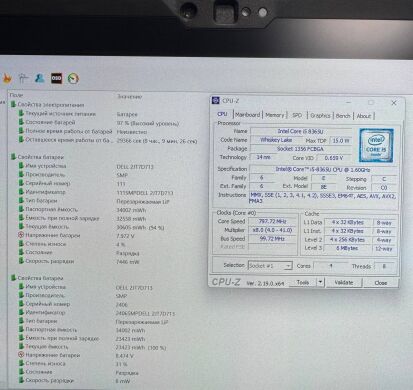Click the Technology value 14 nm
The width and height of the screenshot is (413, 390).
tap(264, 157)
